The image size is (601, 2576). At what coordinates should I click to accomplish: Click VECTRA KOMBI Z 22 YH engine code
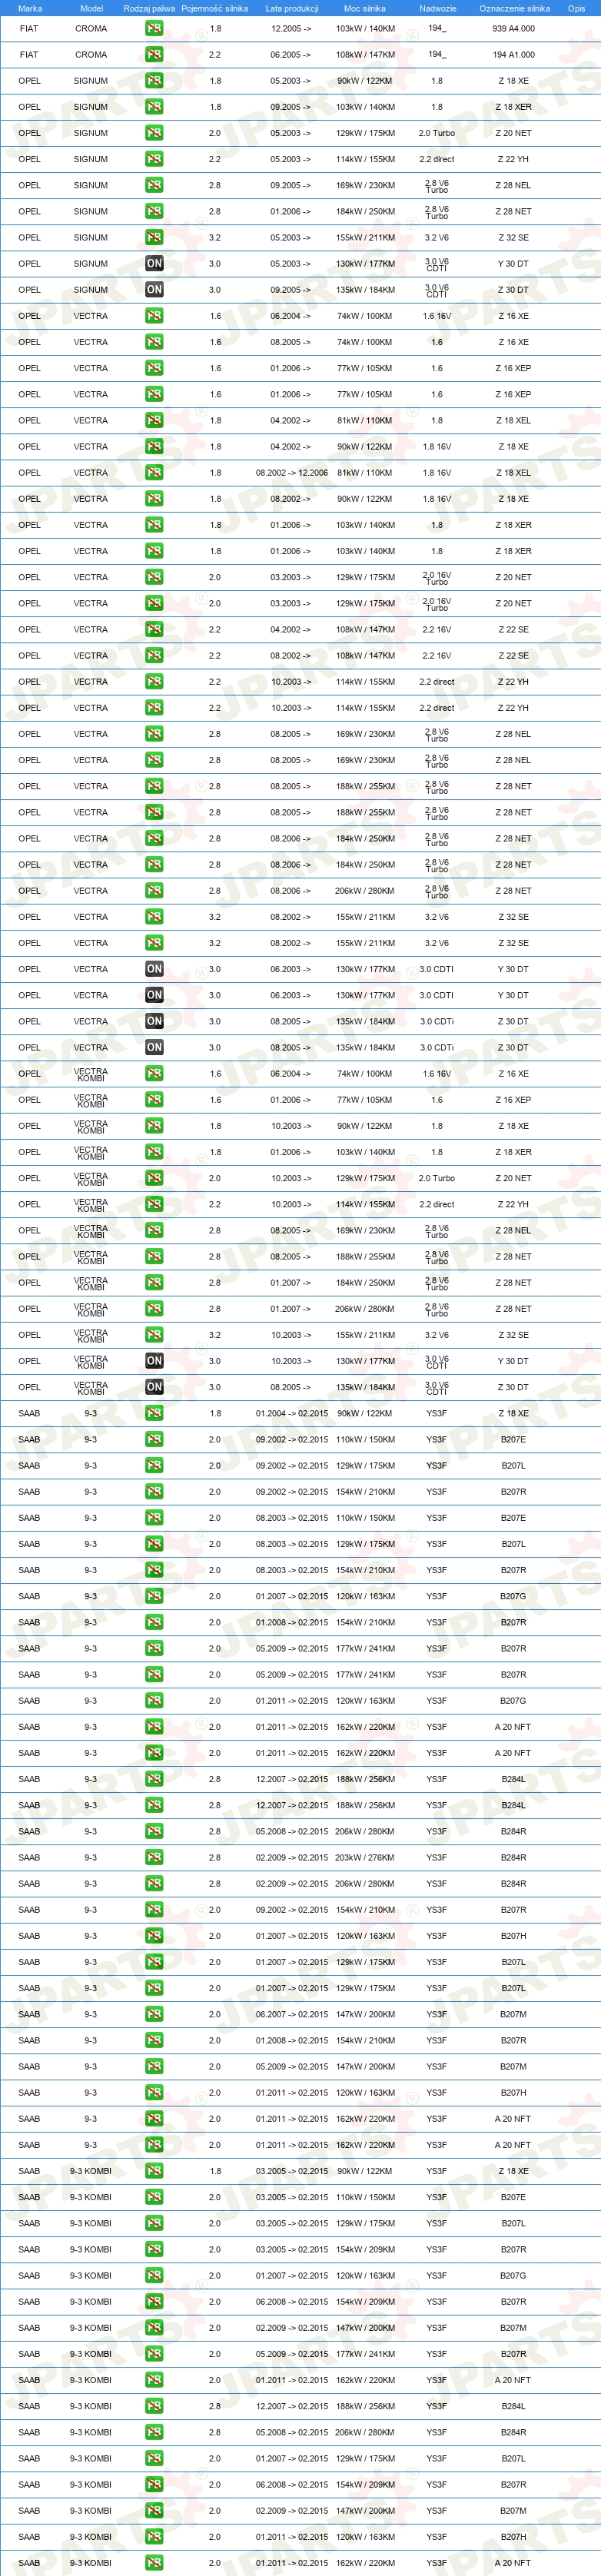click(x=514, y=1204)
